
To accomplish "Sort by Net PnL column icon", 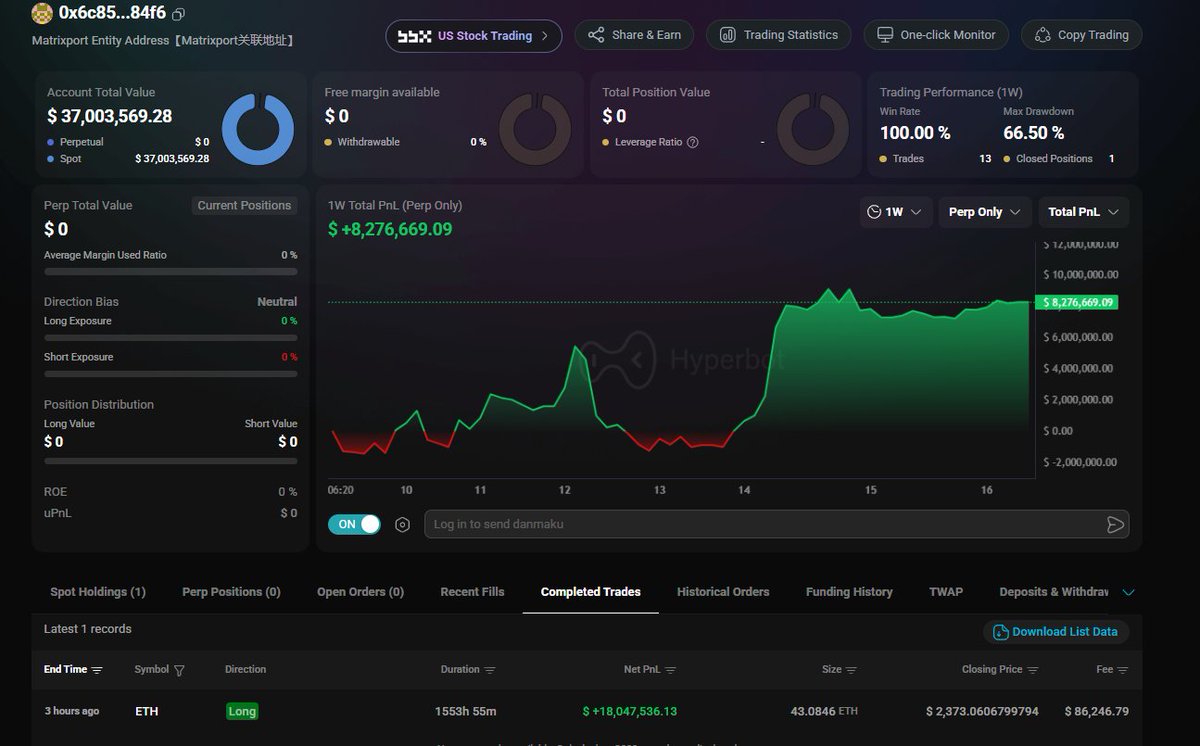I will point(670,670).
